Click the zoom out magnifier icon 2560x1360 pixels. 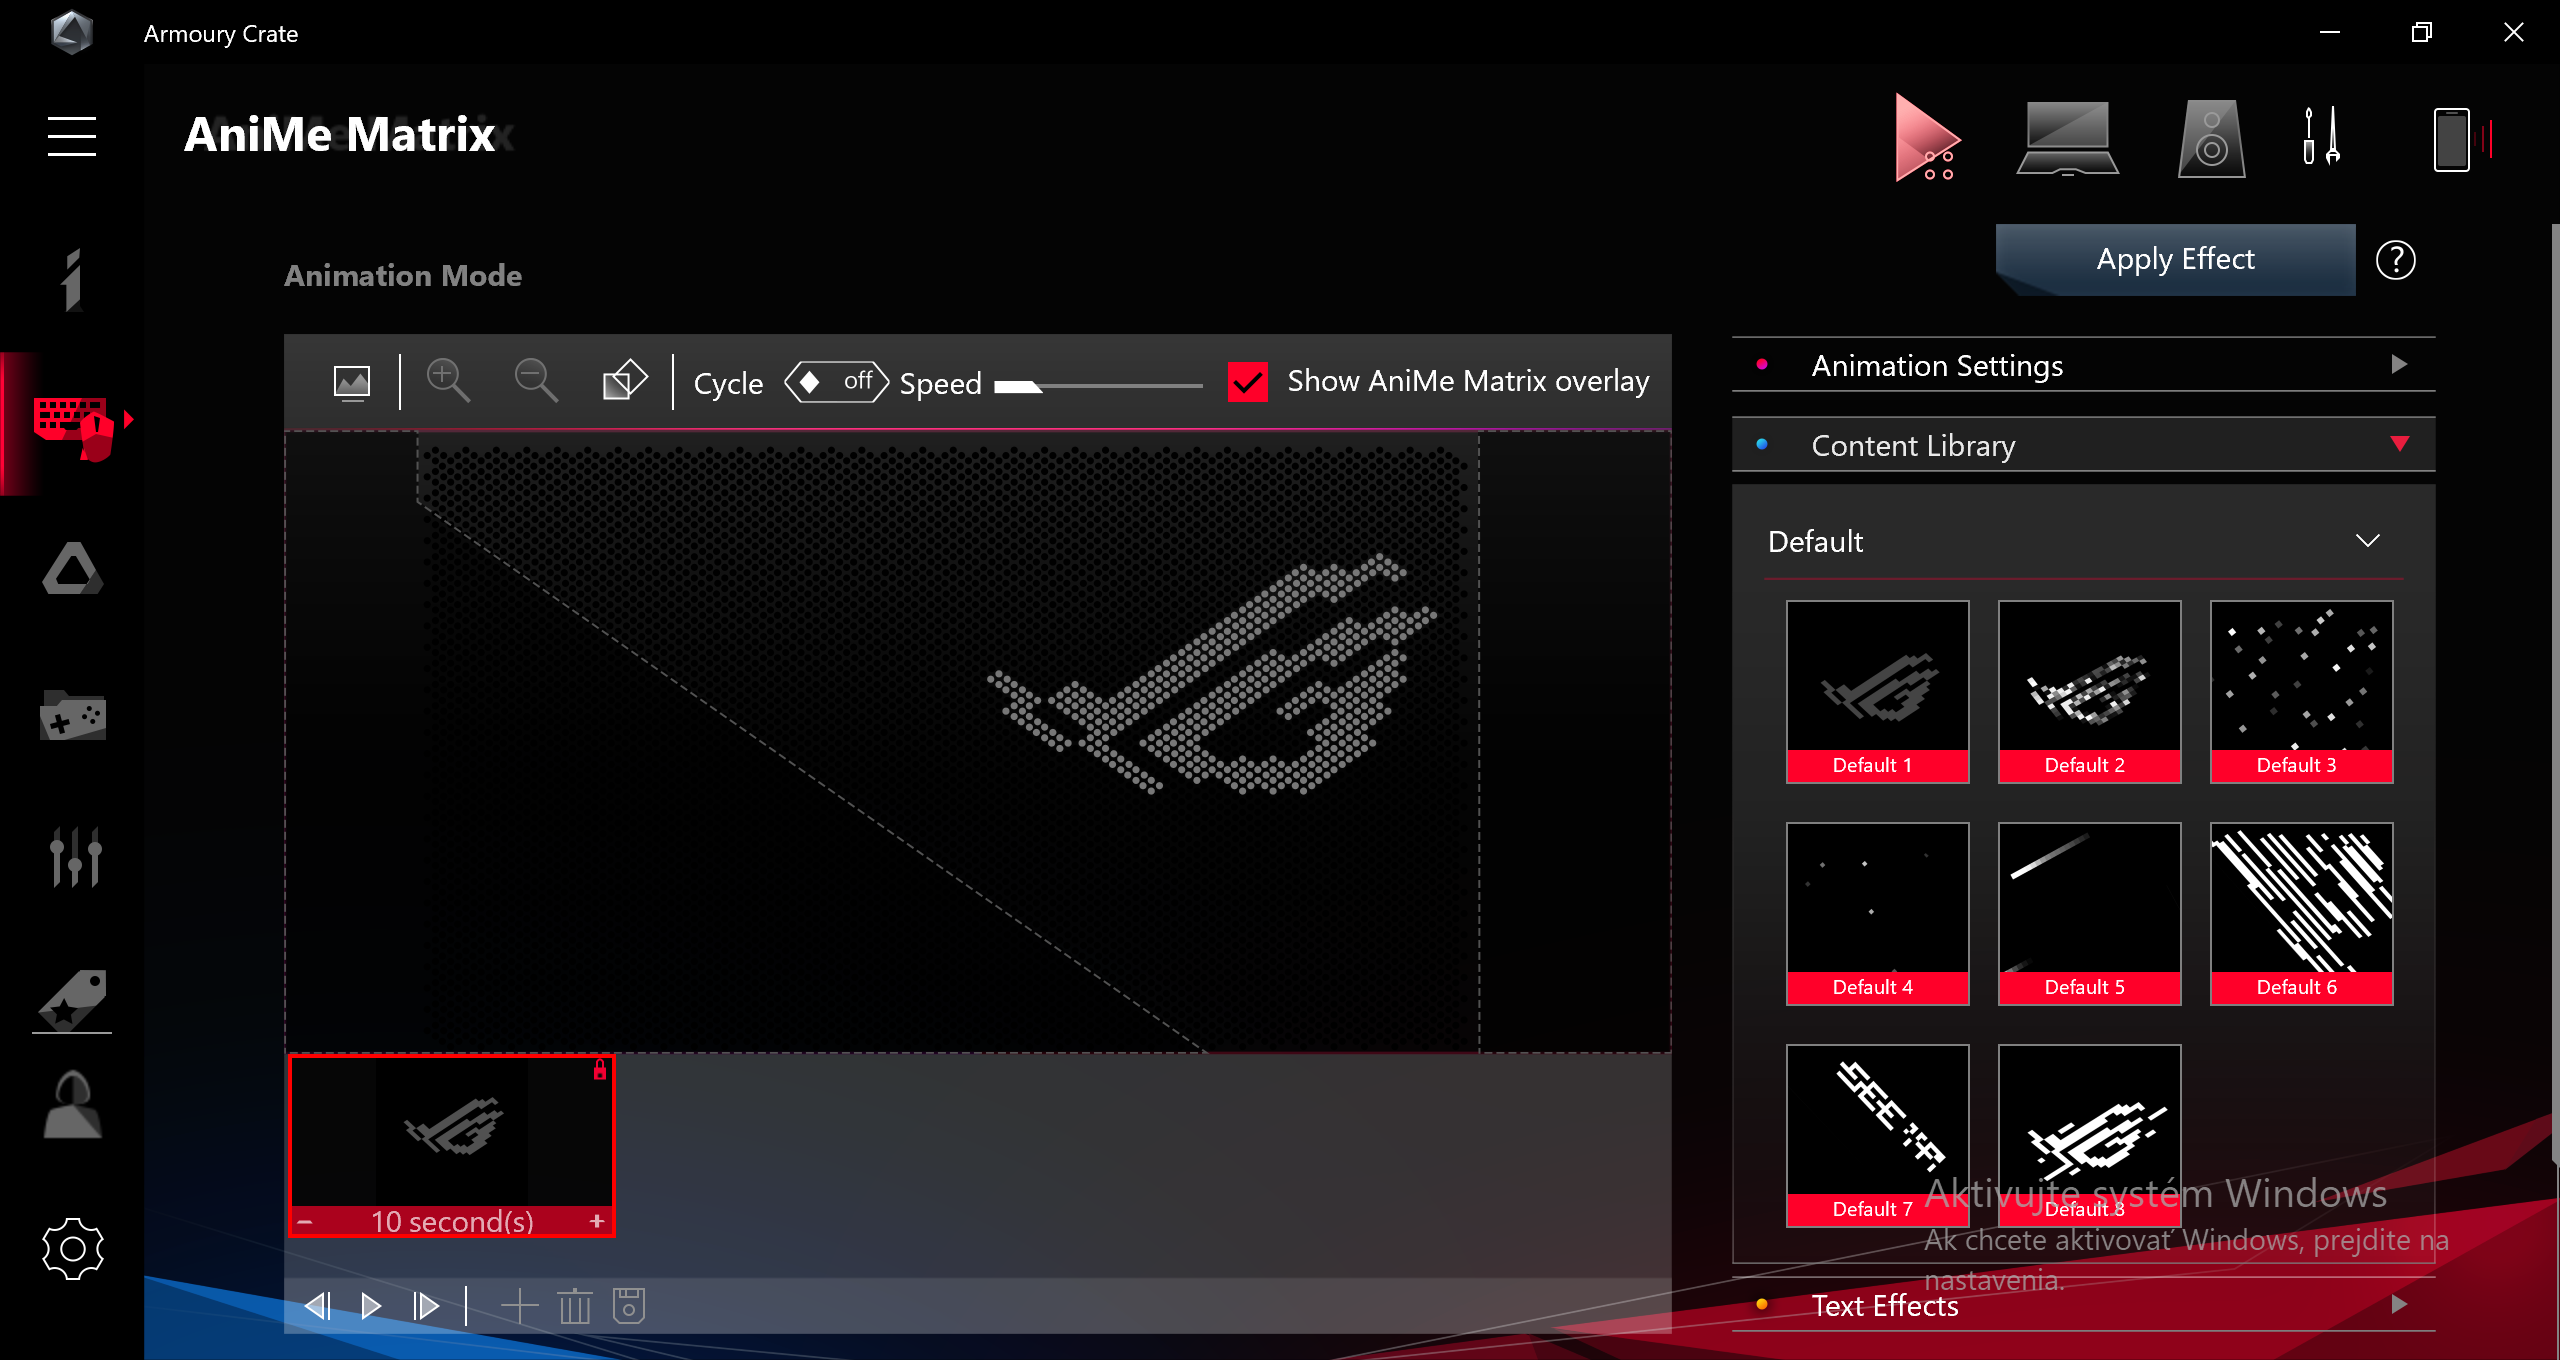(536, 381)
